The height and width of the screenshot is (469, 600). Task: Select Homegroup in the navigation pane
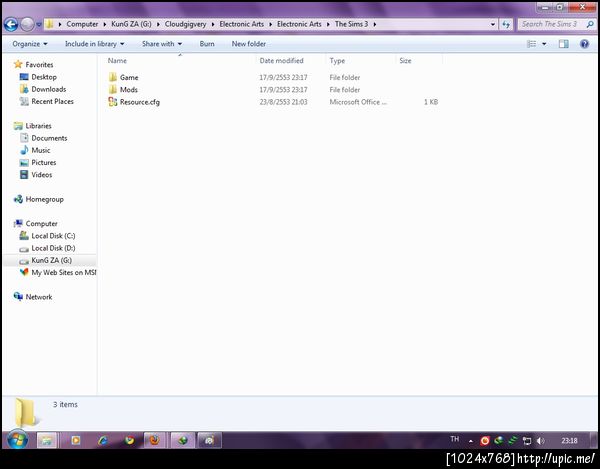click(44, 199)
